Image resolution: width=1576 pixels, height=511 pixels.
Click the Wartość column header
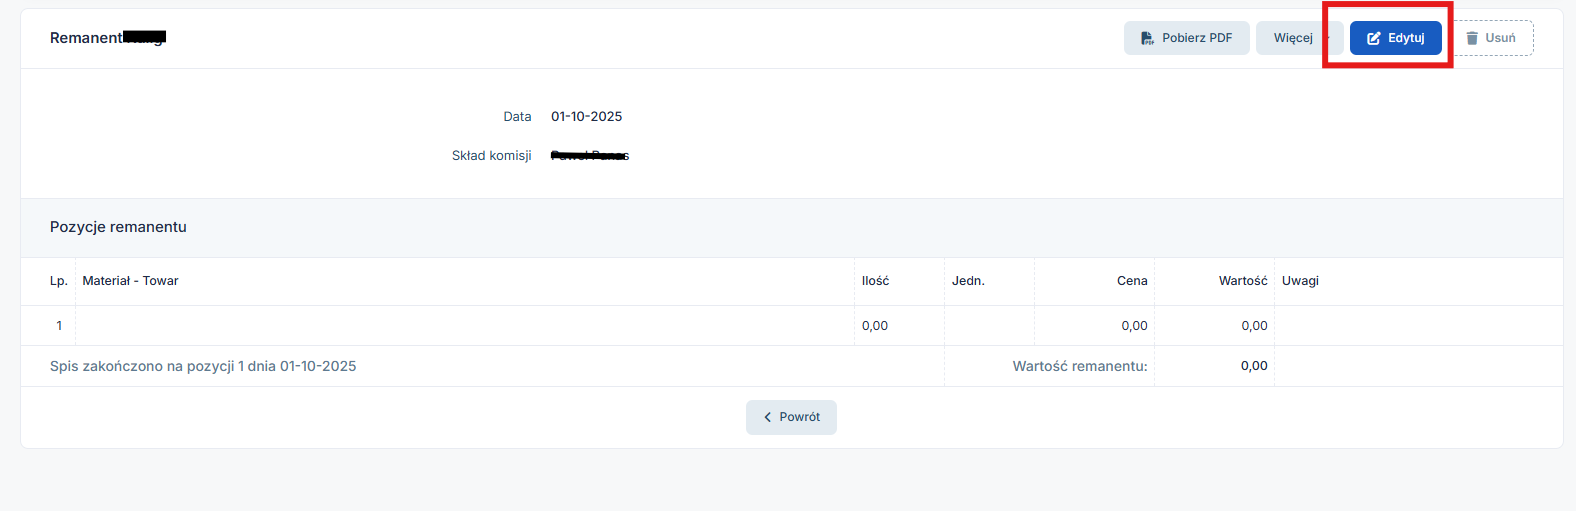tap(1242, 281)
